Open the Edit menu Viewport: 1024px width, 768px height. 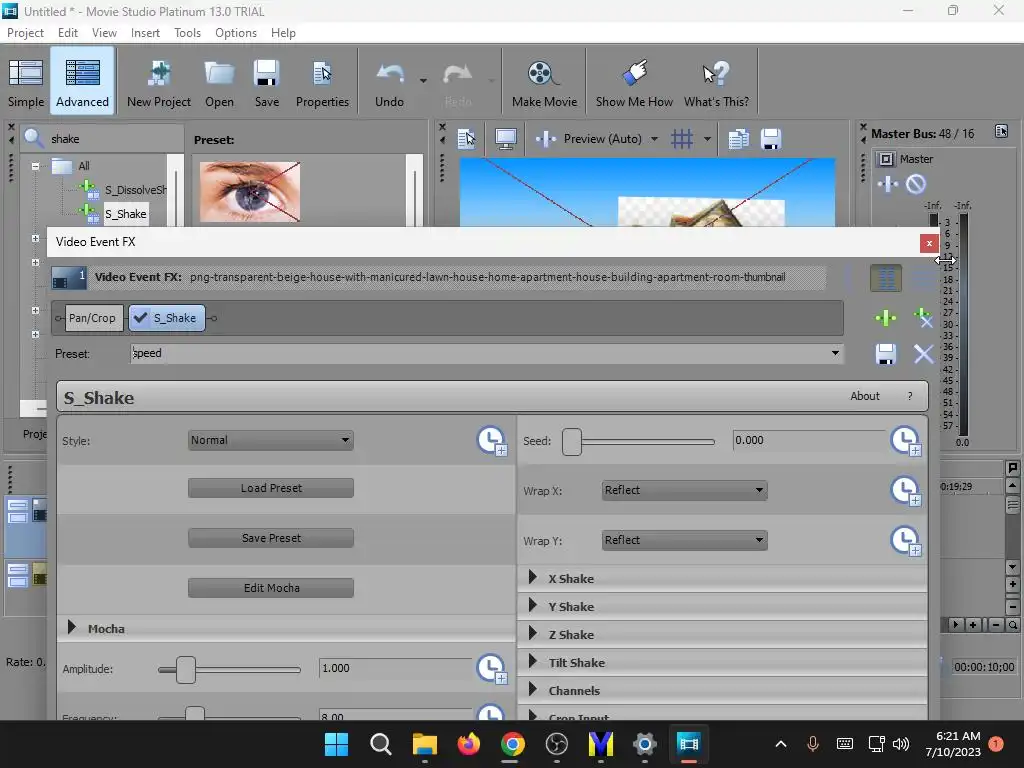pos(67,33)
